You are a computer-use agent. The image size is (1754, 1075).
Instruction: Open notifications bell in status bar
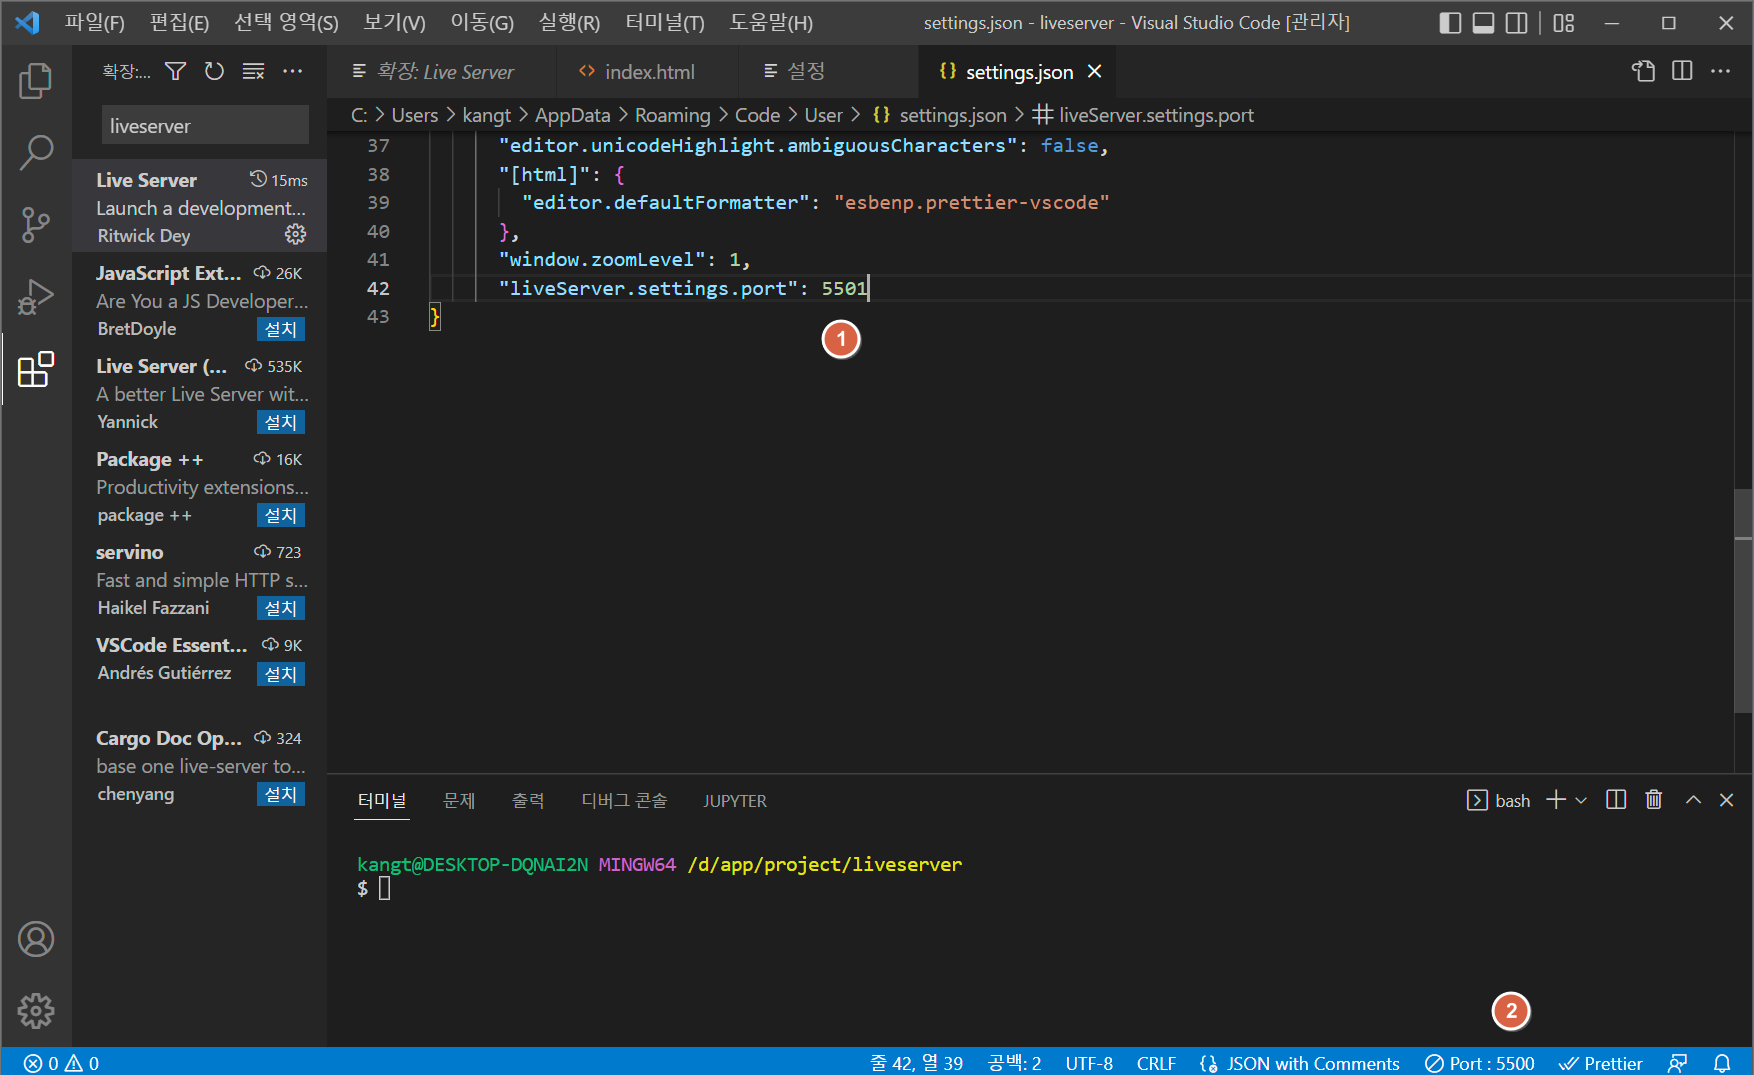[x=1722, y=1063]
